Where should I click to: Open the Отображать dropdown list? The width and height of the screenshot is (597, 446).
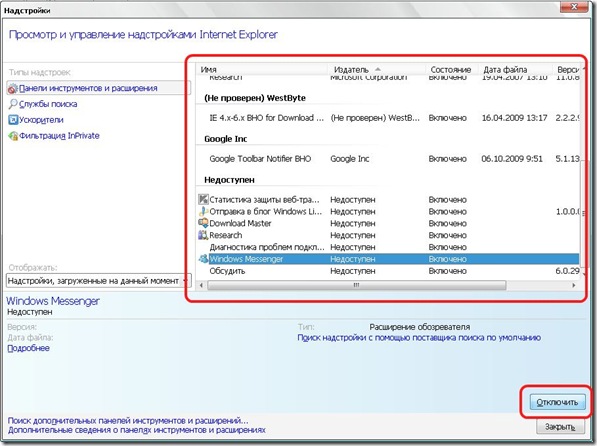point(98,281)
